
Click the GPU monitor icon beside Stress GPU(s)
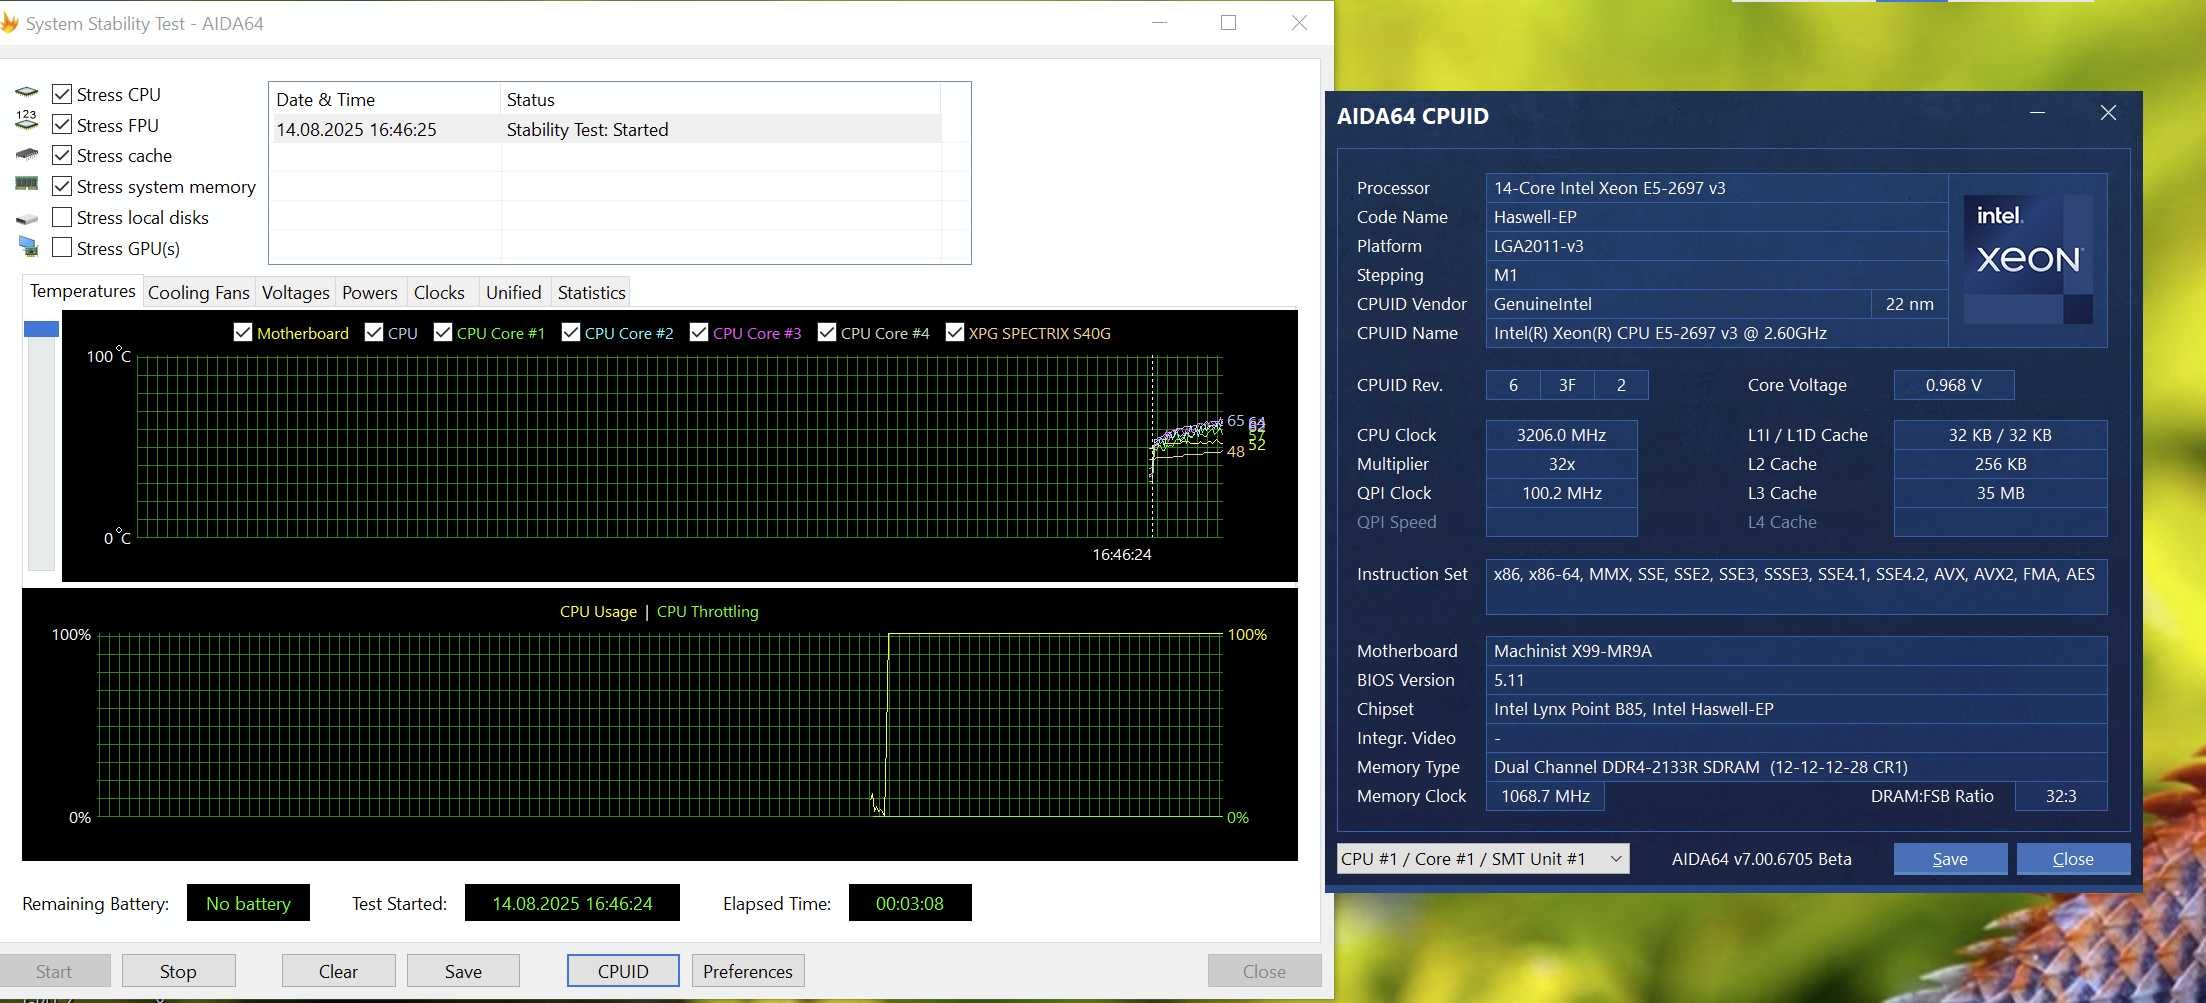28,246
